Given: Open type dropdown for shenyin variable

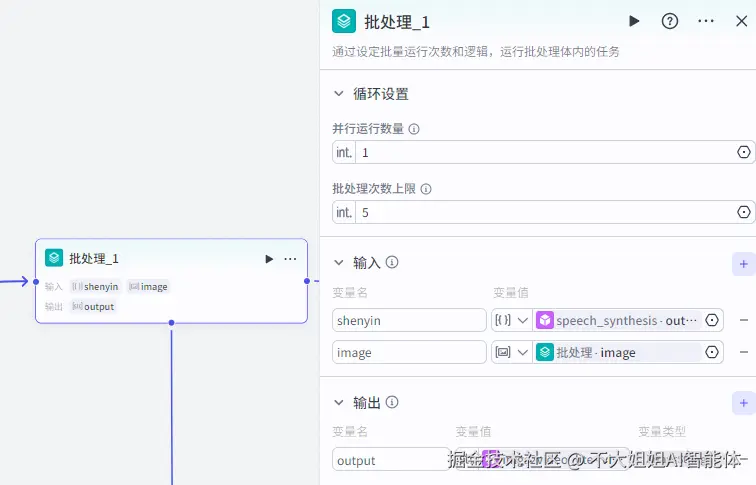Looking at the screenshot, I should [512, 321].
